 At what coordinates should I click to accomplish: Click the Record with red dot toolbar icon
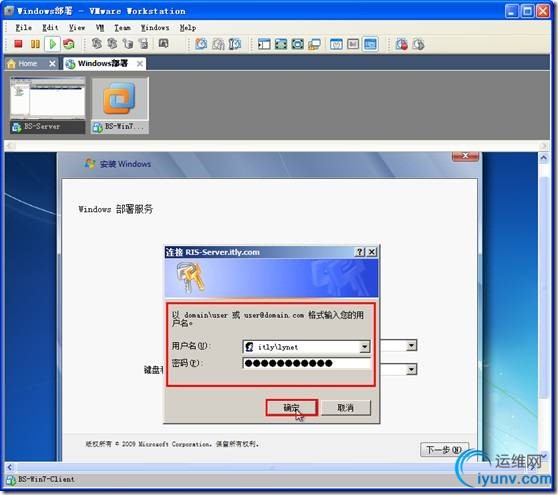pyautogui.click(x=401, y=44)
